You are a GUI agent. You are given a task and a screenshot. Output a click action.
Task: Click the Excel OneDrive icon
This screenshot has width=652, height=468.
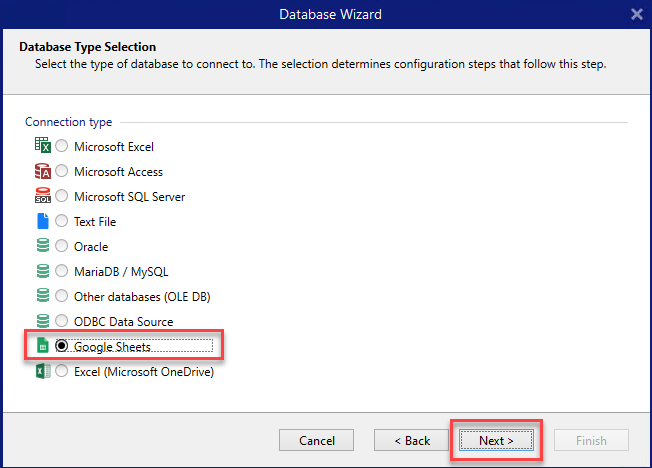click(42, 371)
